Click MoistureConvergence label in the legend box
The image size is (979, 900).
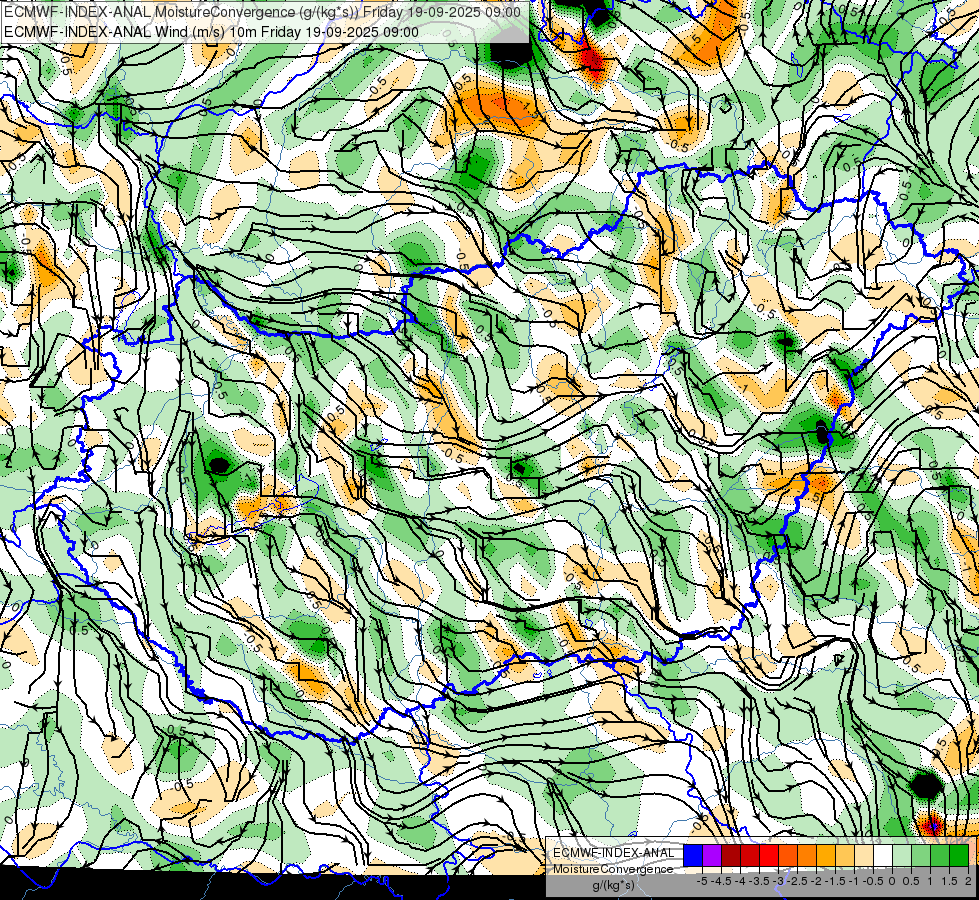pyautogui.click(x=613, y=869)
